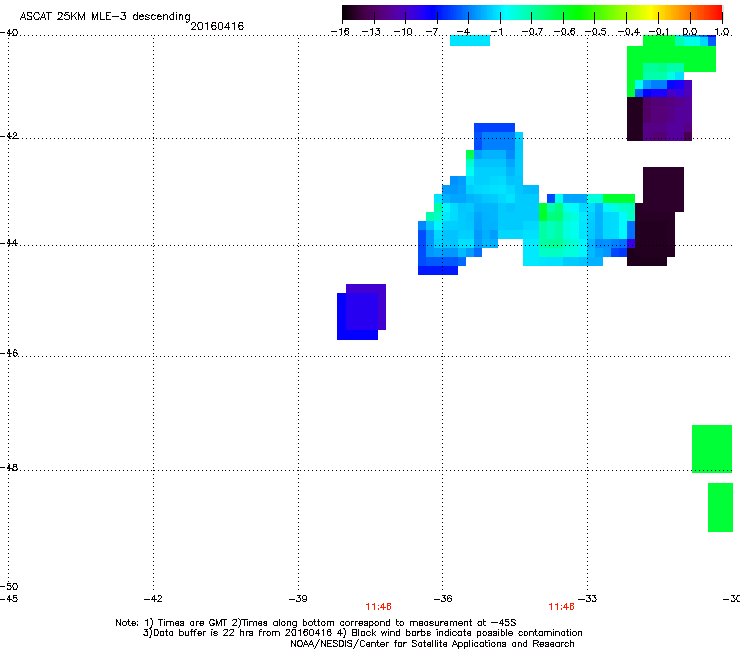Click the black data block on the -44 gridline

click(655, 217)
